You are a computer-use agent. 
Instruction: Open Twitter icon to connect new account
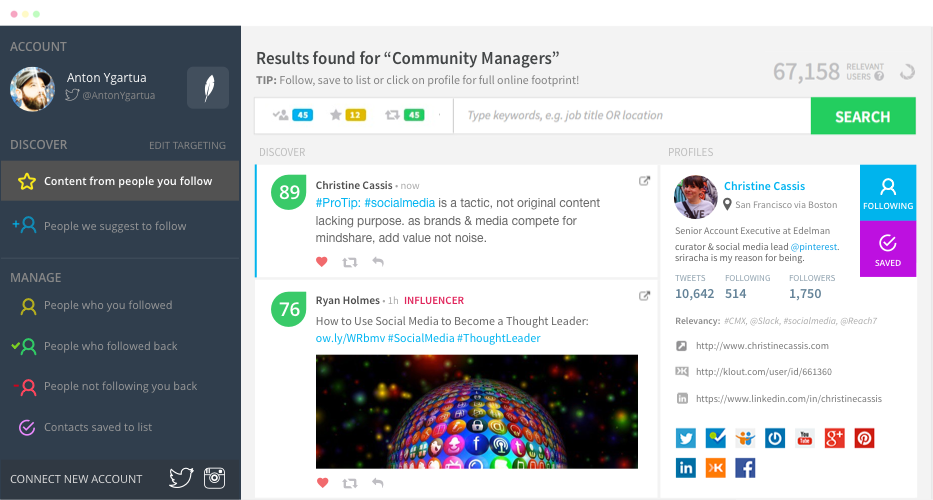click(181, 478)
